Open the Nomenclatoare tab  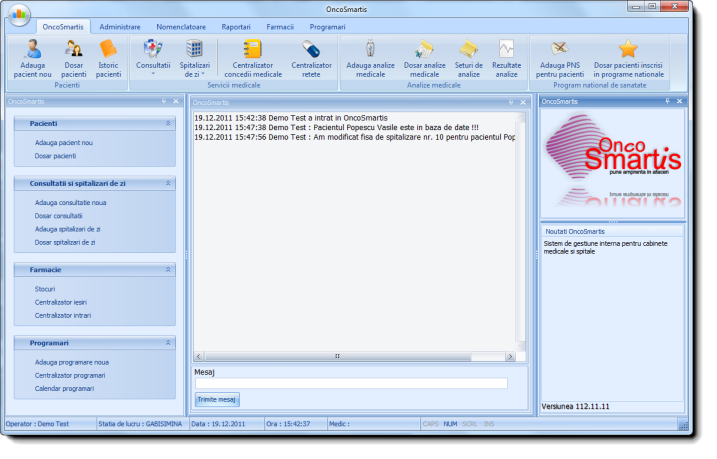tap(181, 27)
